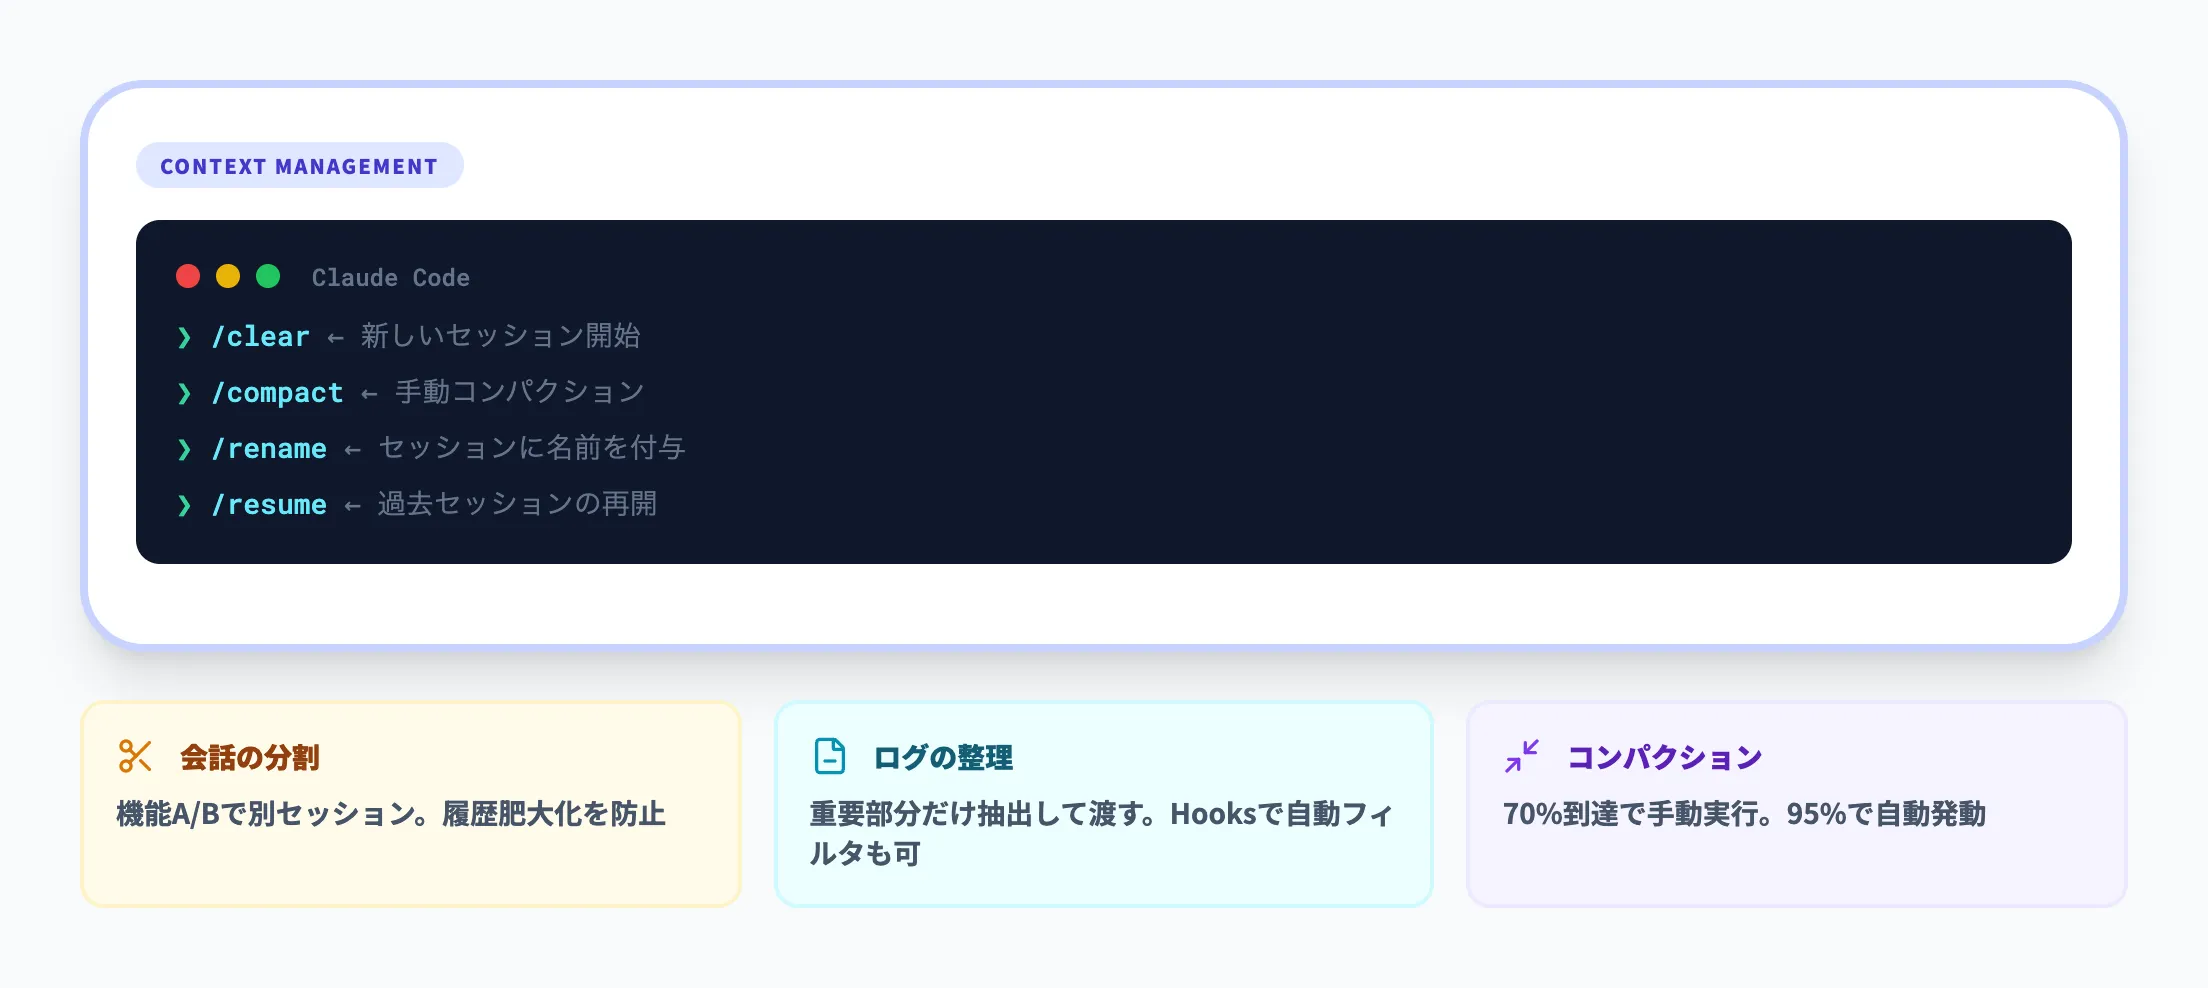Image resolution: width=2208 pixels, height=988 pixels.
Task: Toggle the red traffic light dot
Action: click(188, 276)
